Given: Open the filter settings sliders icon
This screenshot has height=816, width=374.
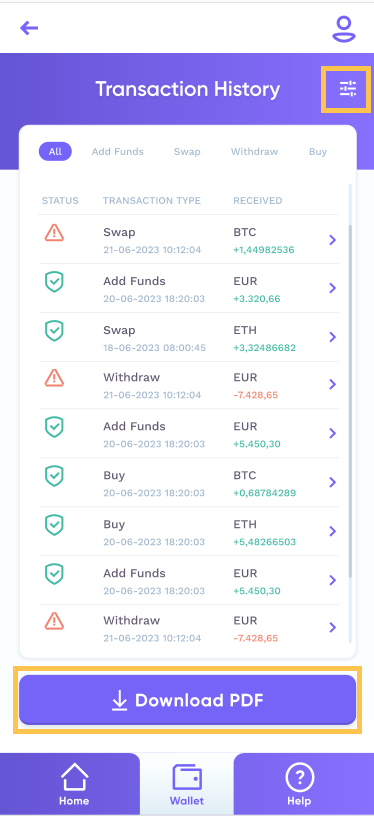Looking at the screenshot, I should pyautogui.click(x=347, y=89).
